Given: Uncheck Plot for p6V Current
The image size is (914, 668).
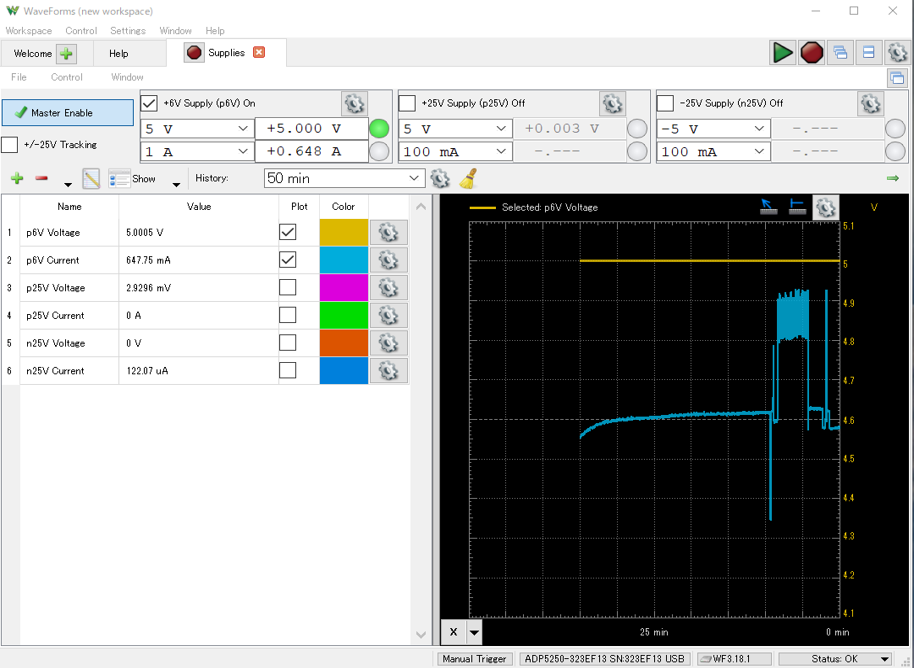Looking at the screenshot, I should 288,260.
